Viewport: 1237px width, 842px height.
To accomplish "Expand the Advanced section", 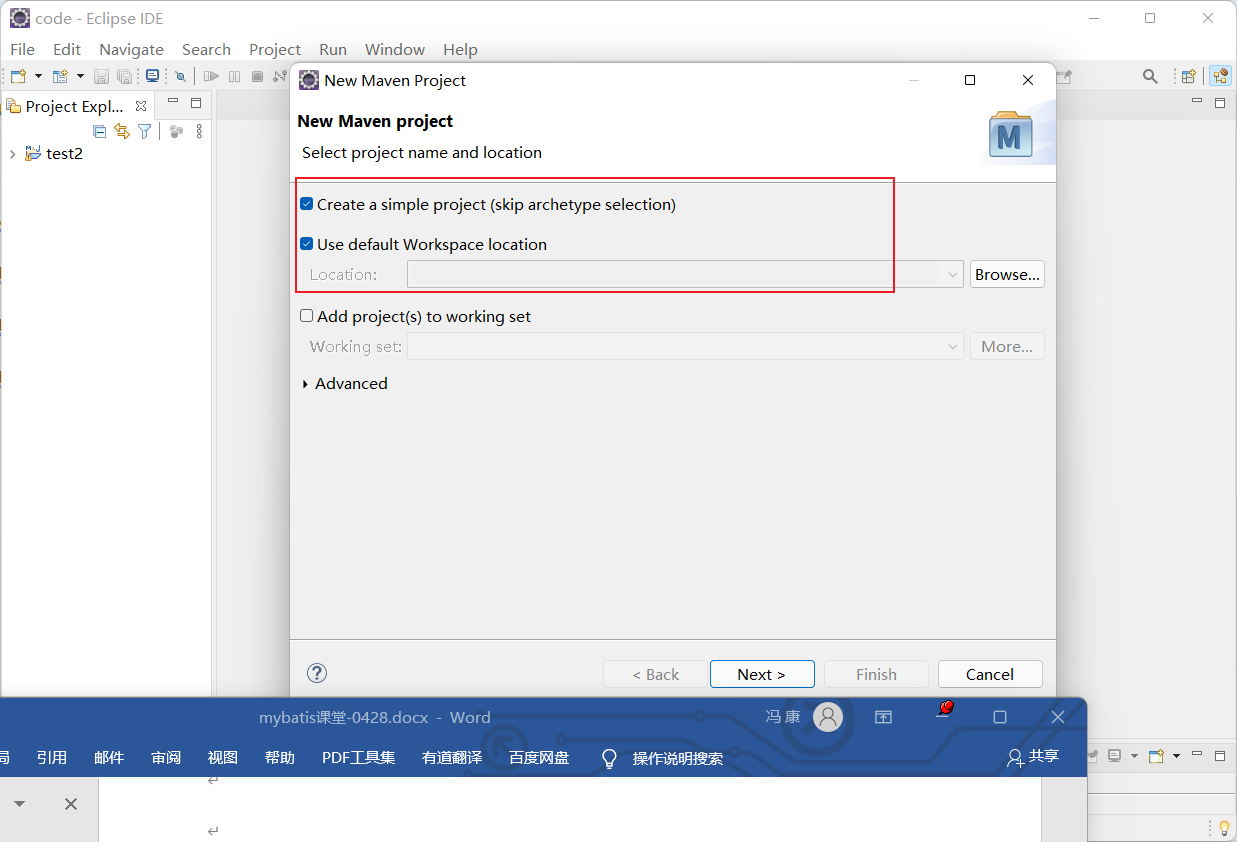I will (306, 384).
